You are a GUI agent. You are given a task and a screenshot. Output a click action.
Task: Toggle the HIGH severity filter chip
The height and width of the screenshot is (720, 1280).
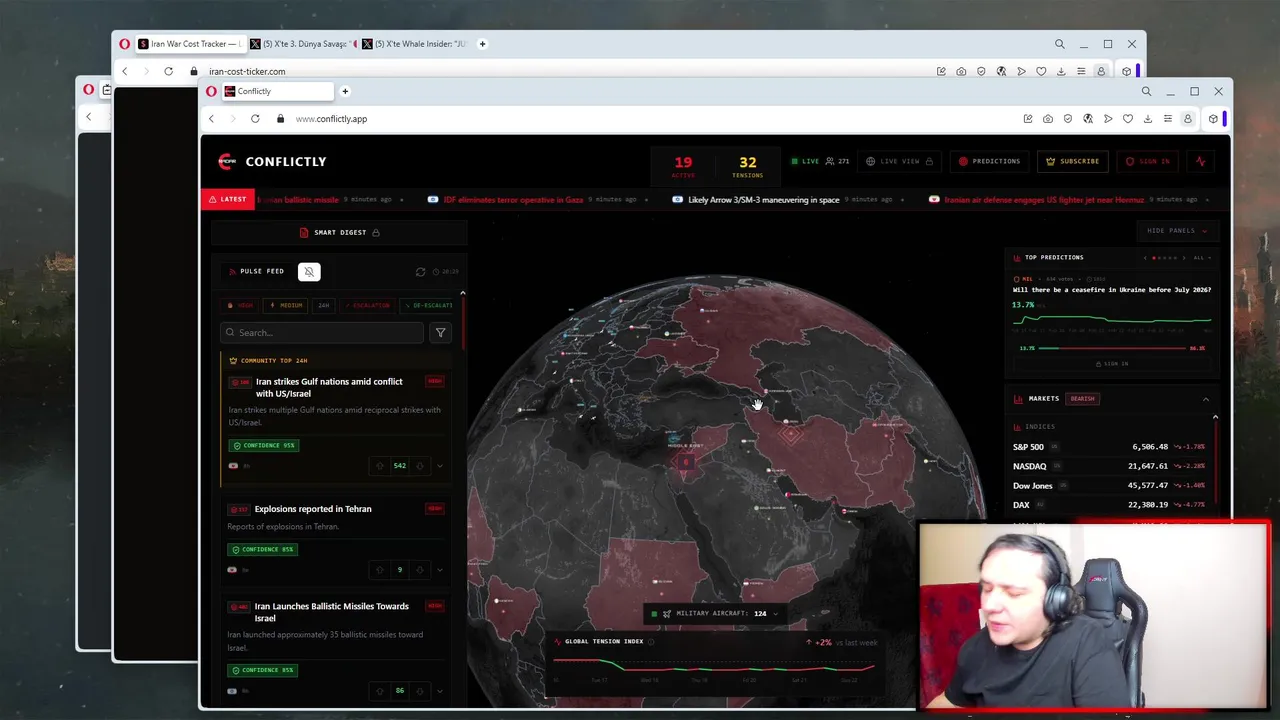(x=240, y=305)
